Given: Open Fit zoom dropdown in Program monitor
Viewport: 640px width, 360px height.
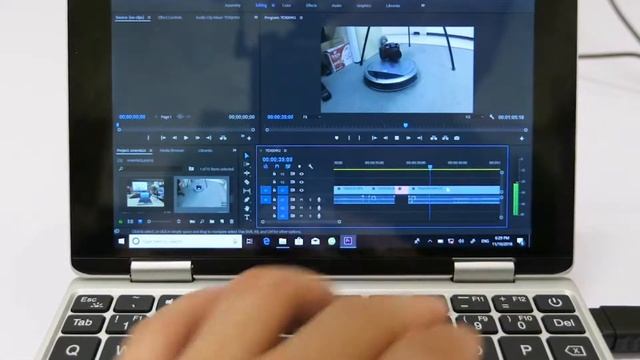Looking at the screenshot, I should point(312,117).
